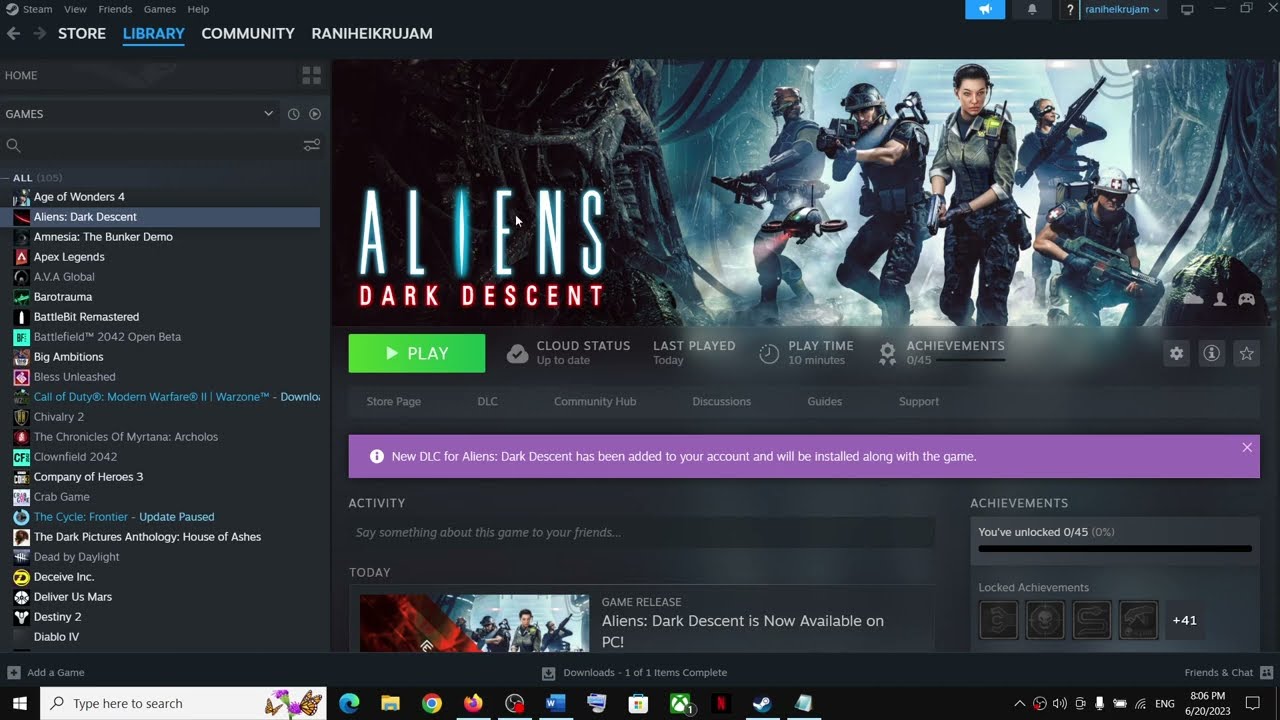The width and height of the screenshot is (1280, 720).
Task: Show hidden system tray icons chevron
Action: pyautogui.click(x=1019, y=703)
